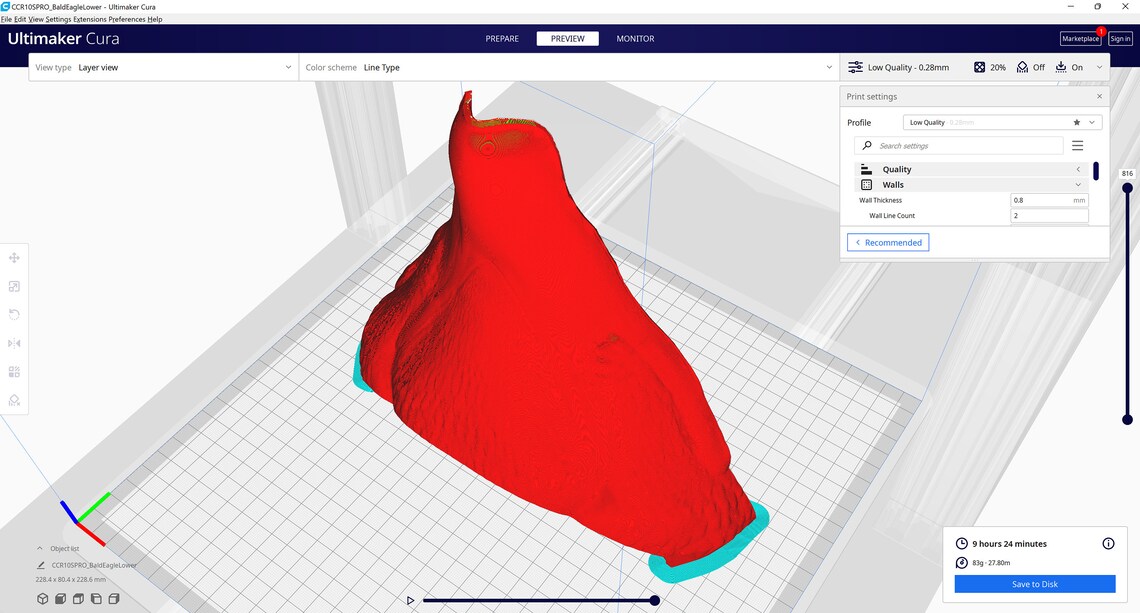Open Per Model Settings tool

pyautogui.click(x=14, y=371)
